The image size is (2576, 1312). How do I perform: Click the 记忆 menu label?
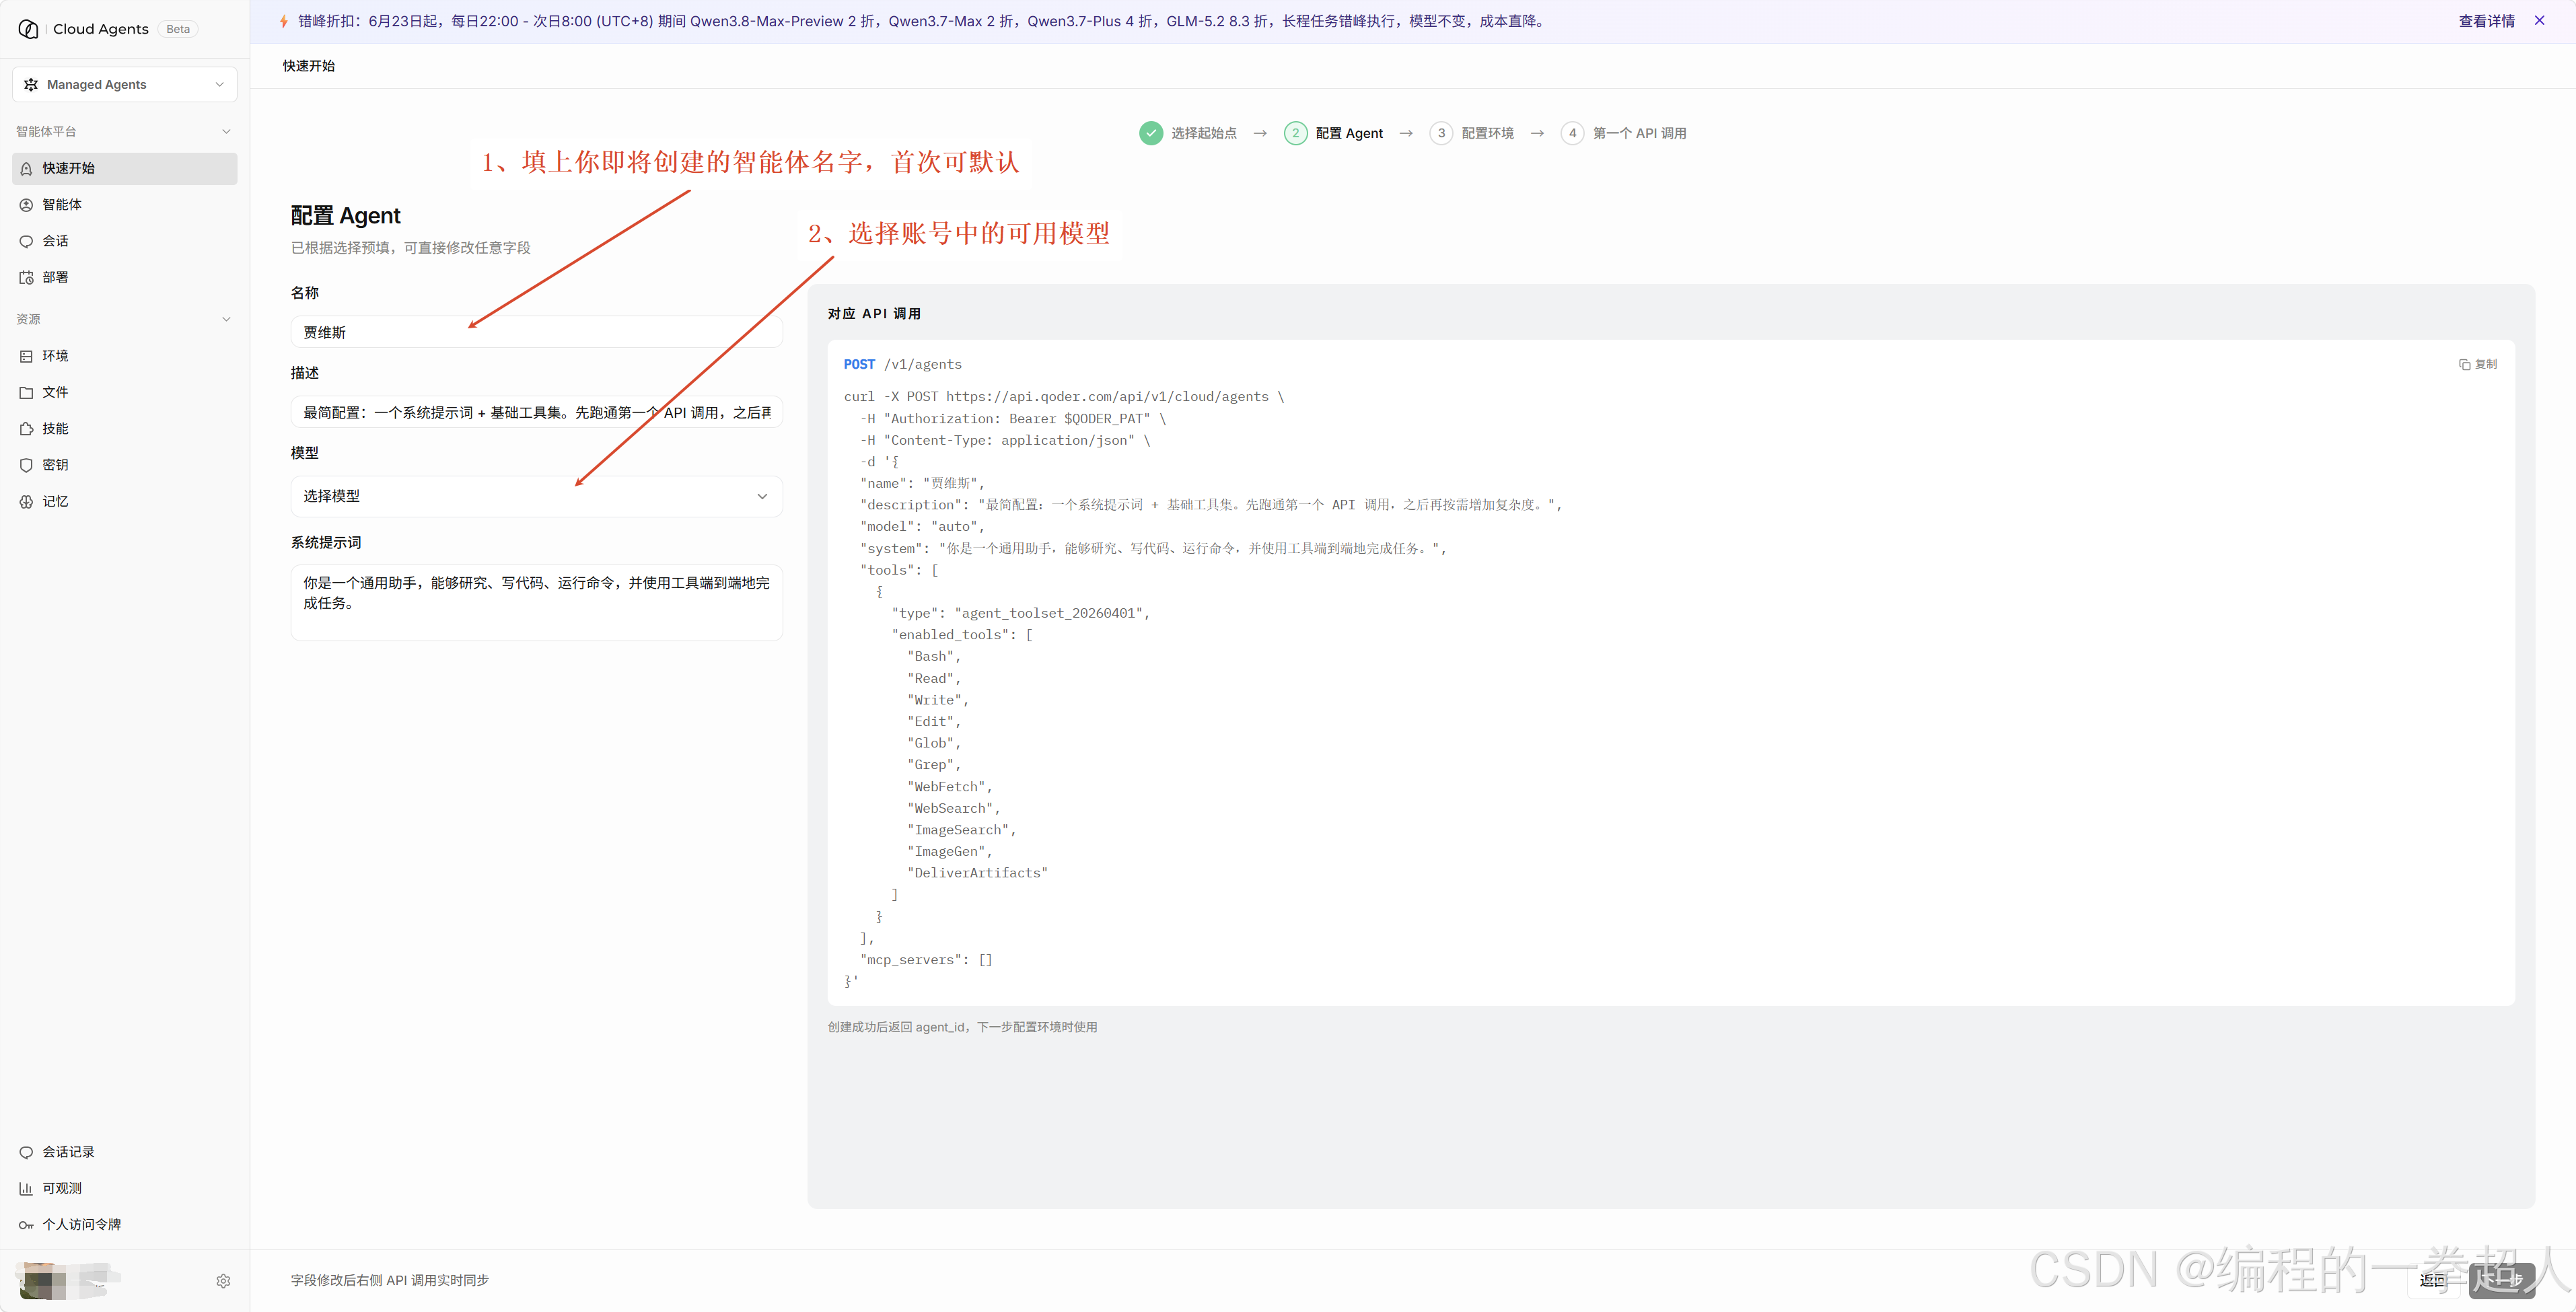point(55,501)
